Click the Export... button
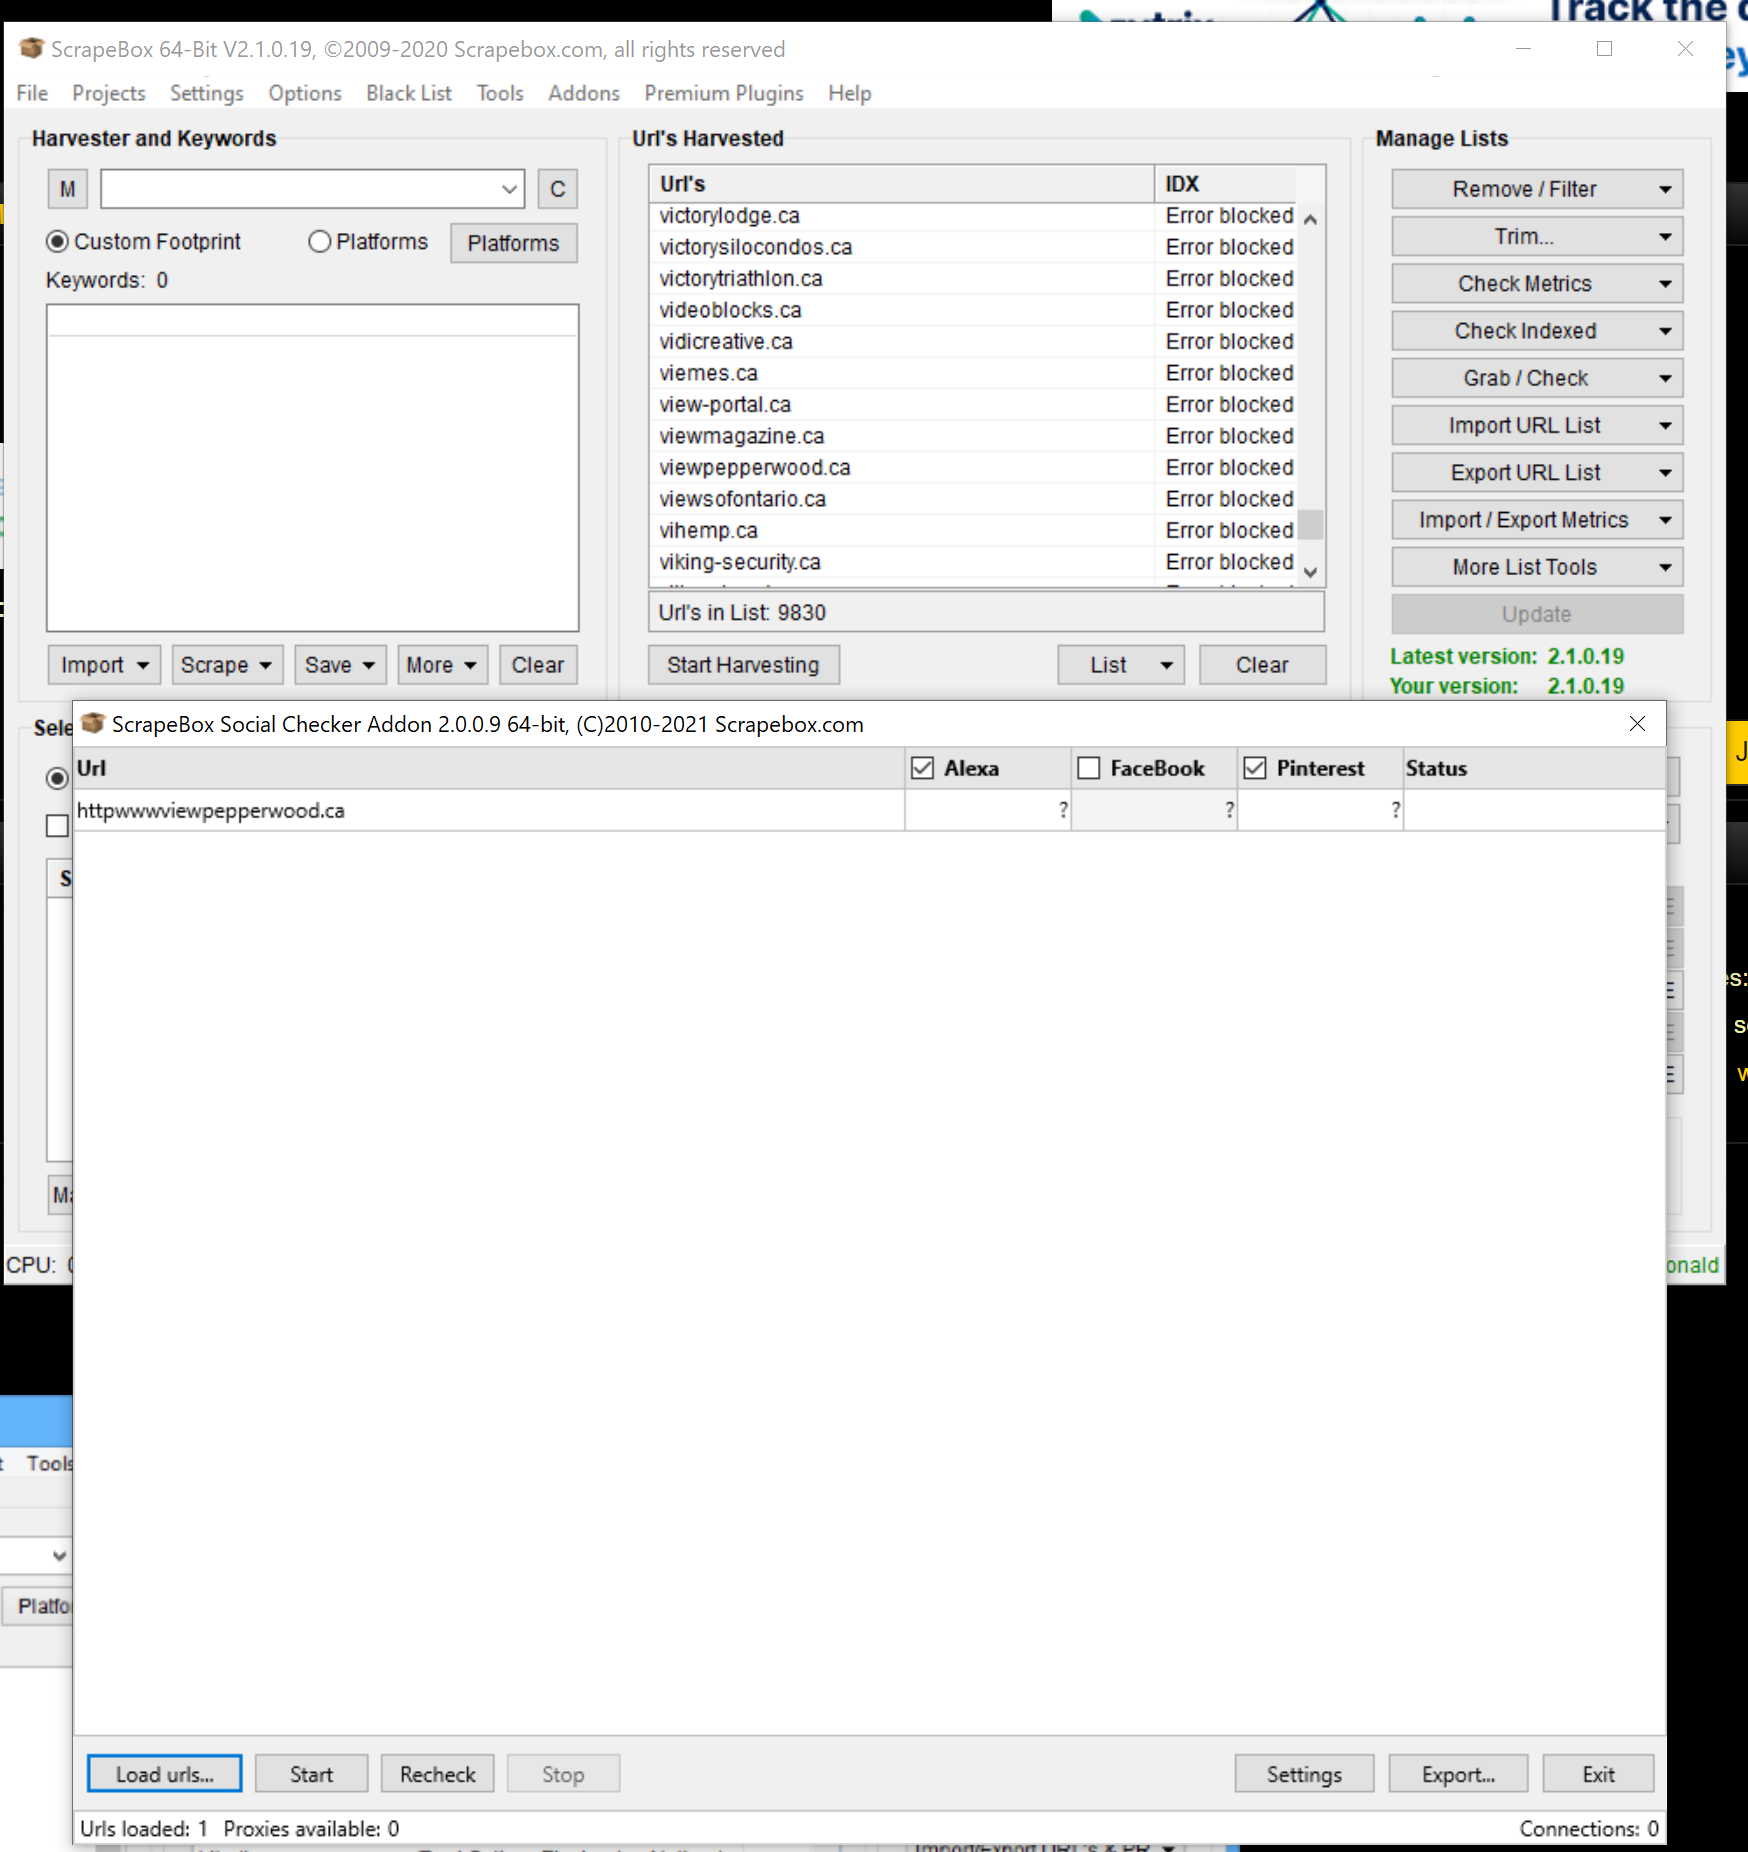 pyautogui.click(x=1458, y=1774)
